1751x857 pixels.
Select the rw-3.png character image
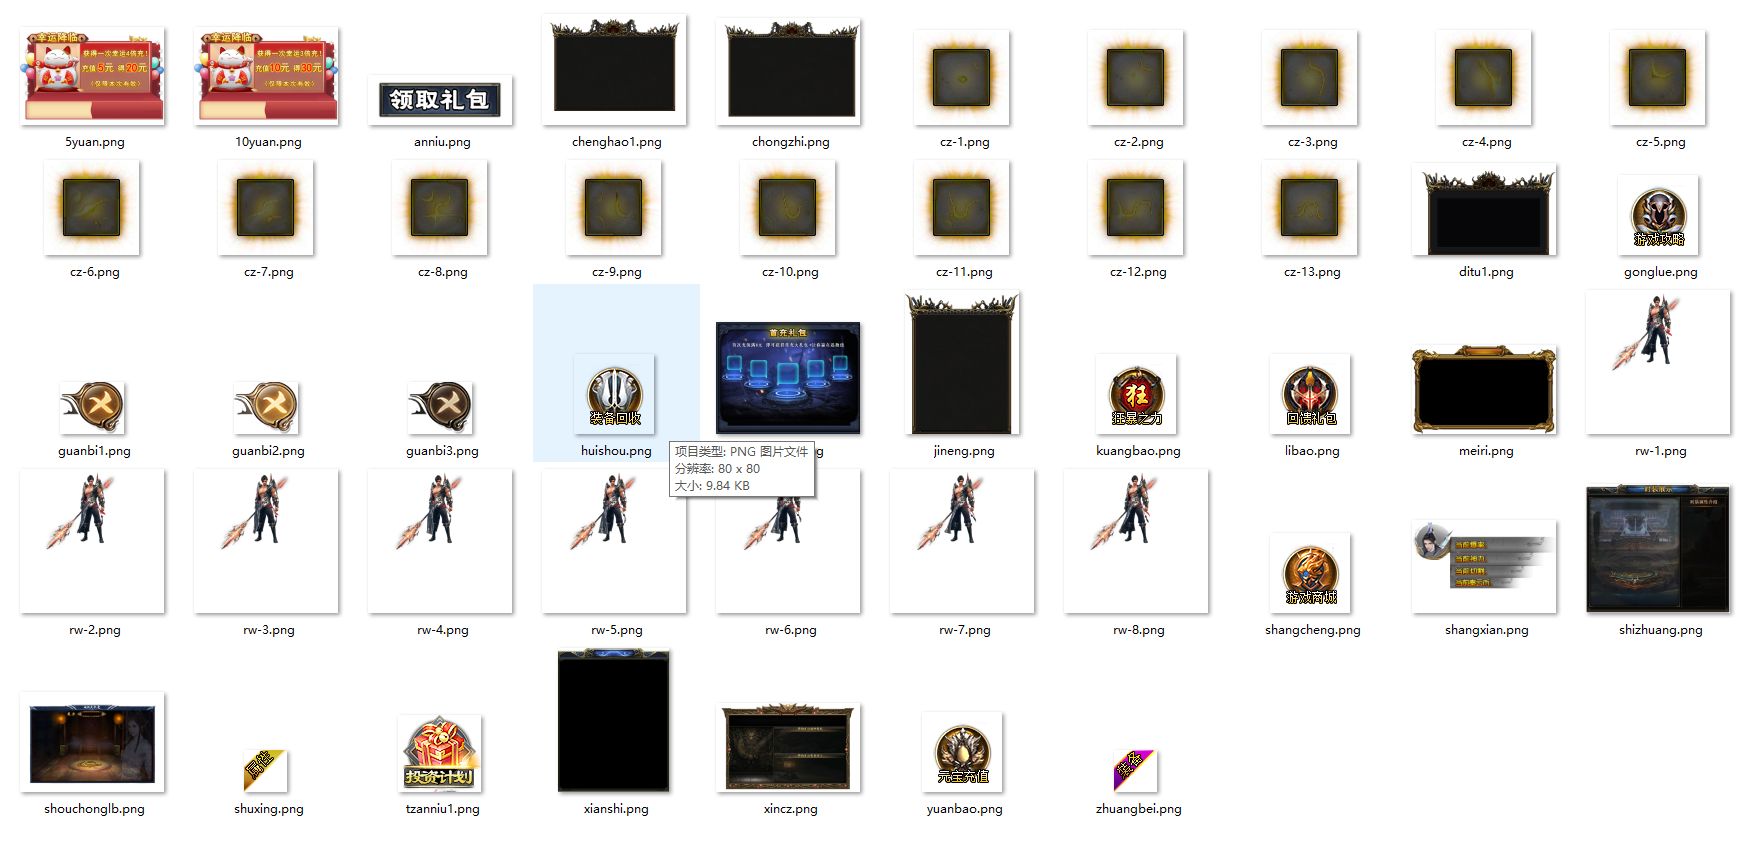click(267, 541)
